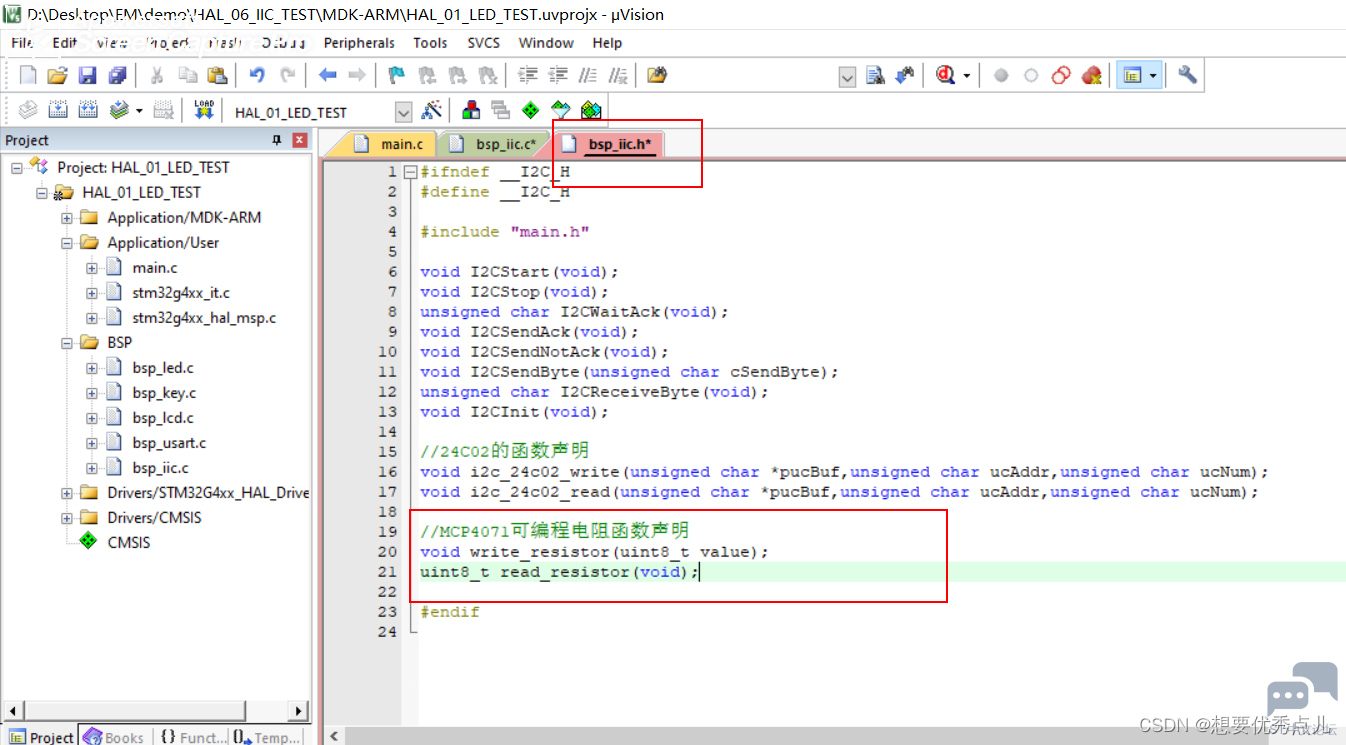This screenshot has width=1346, height=745.
Task: Open the Options for Target magic wand icon
Action: 432,110
